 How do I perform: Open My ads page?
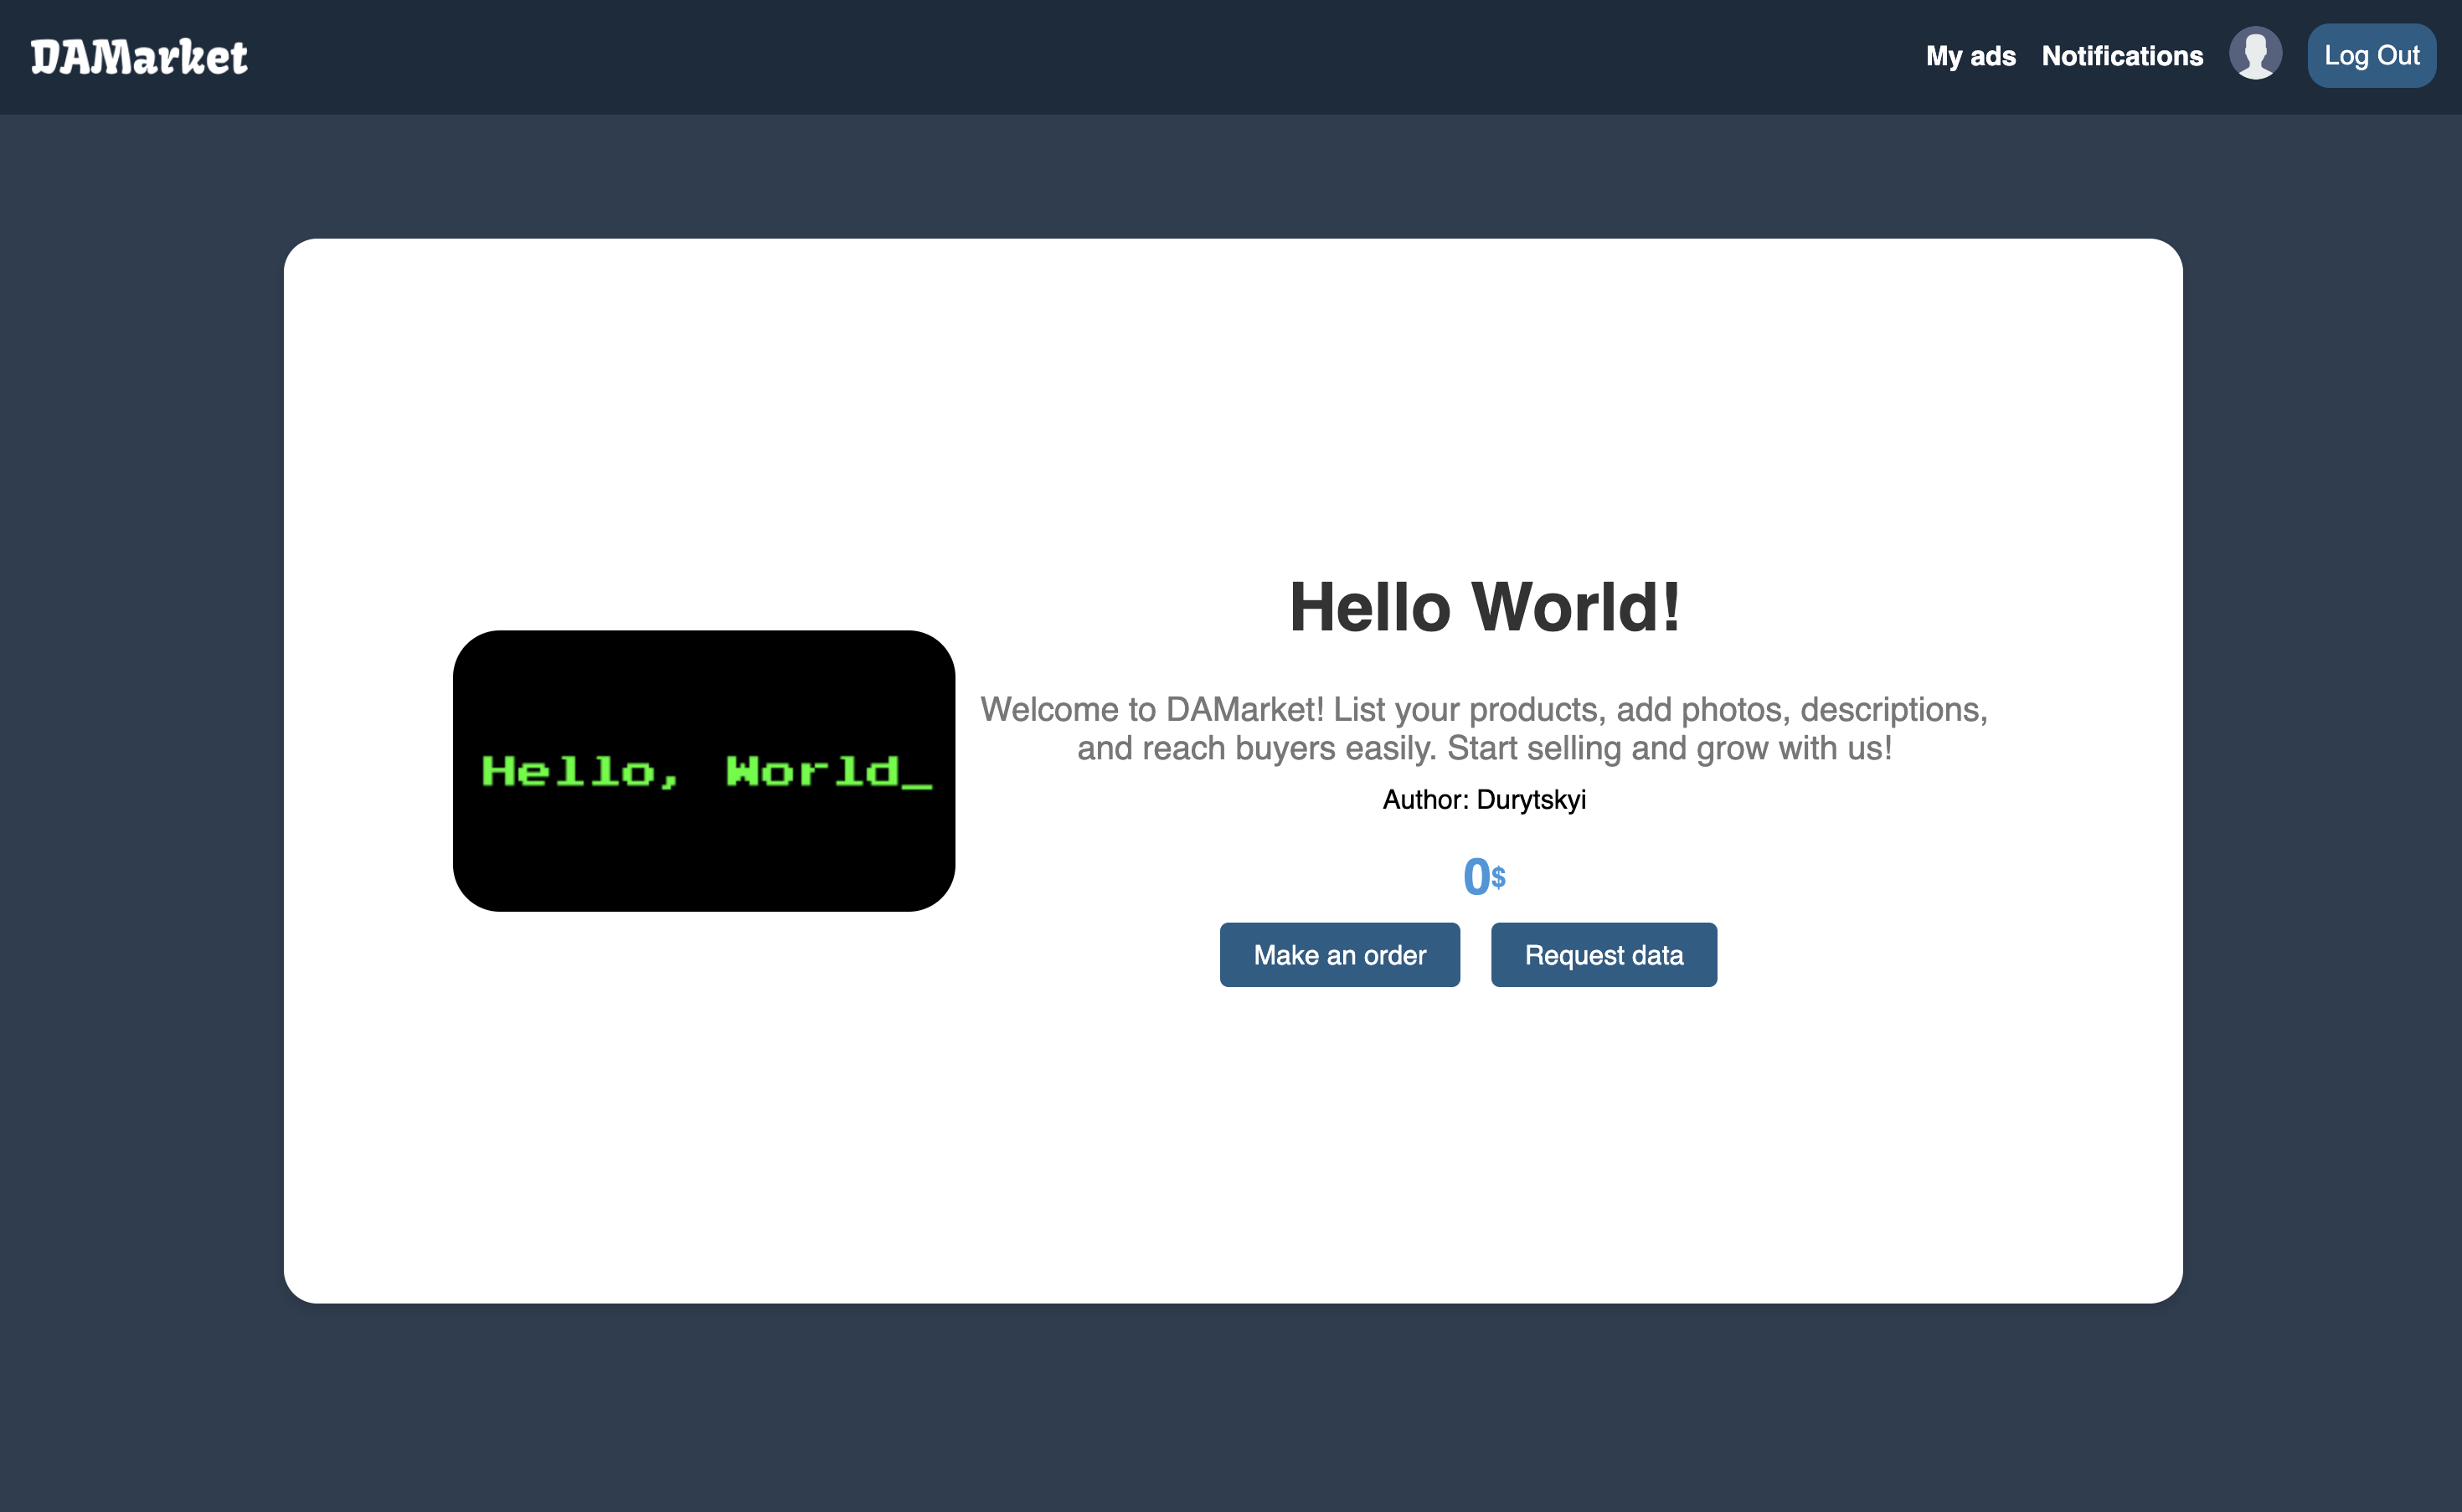1970,56
